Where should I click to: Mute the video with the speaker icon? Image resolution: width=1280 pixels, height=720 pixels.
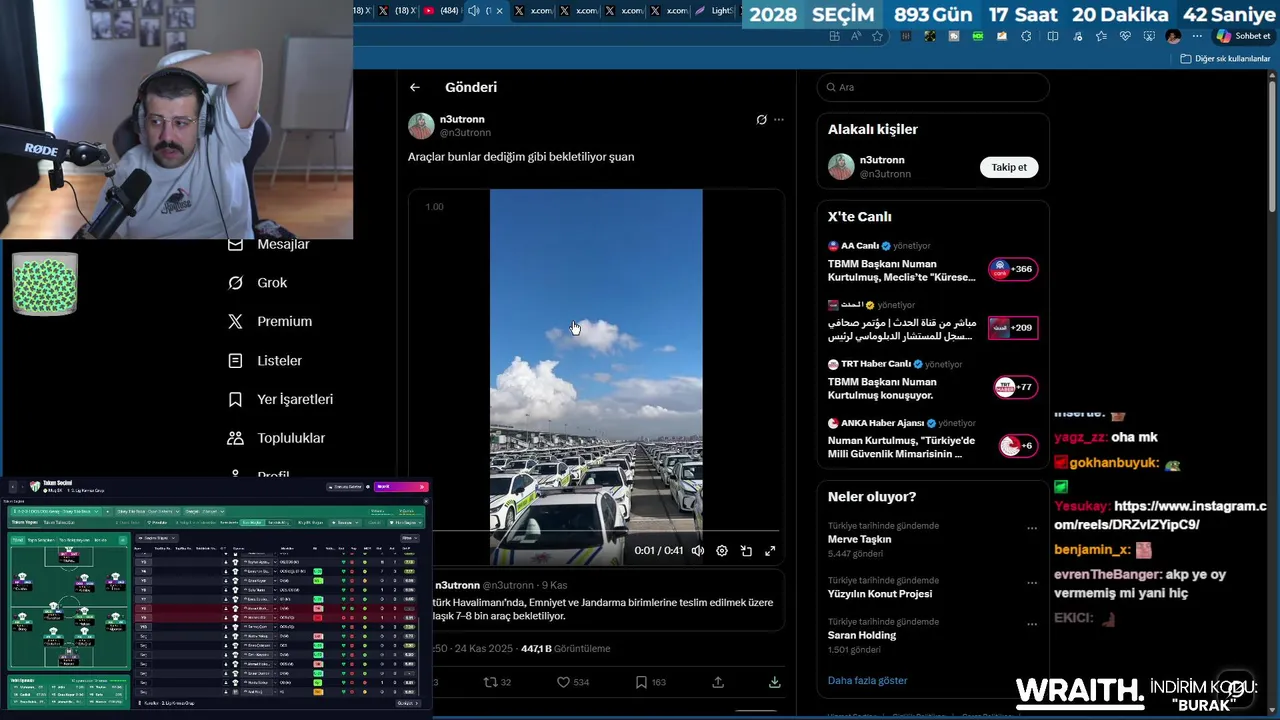(x=698, y=551)
